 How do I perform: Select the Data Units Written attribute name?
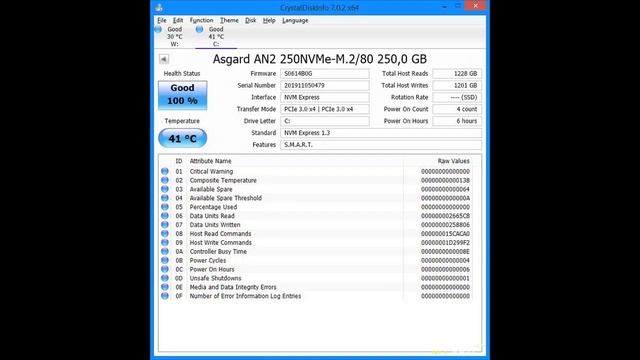215,225
